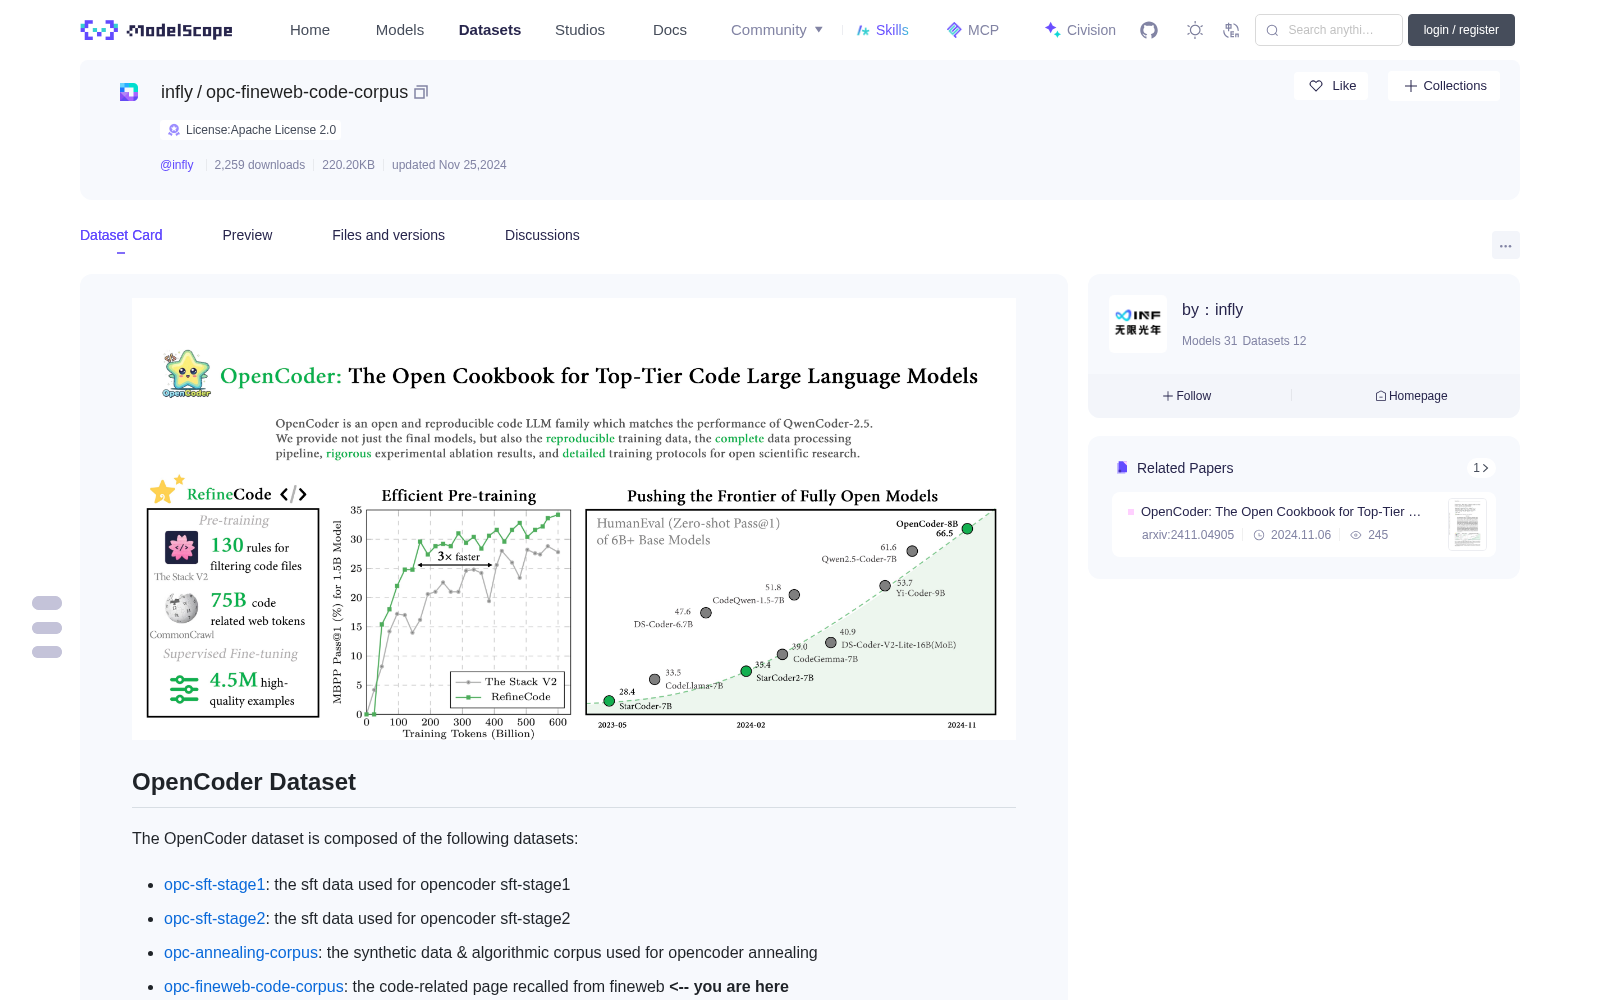Click the MCP diamond icon

pos(954,30)
